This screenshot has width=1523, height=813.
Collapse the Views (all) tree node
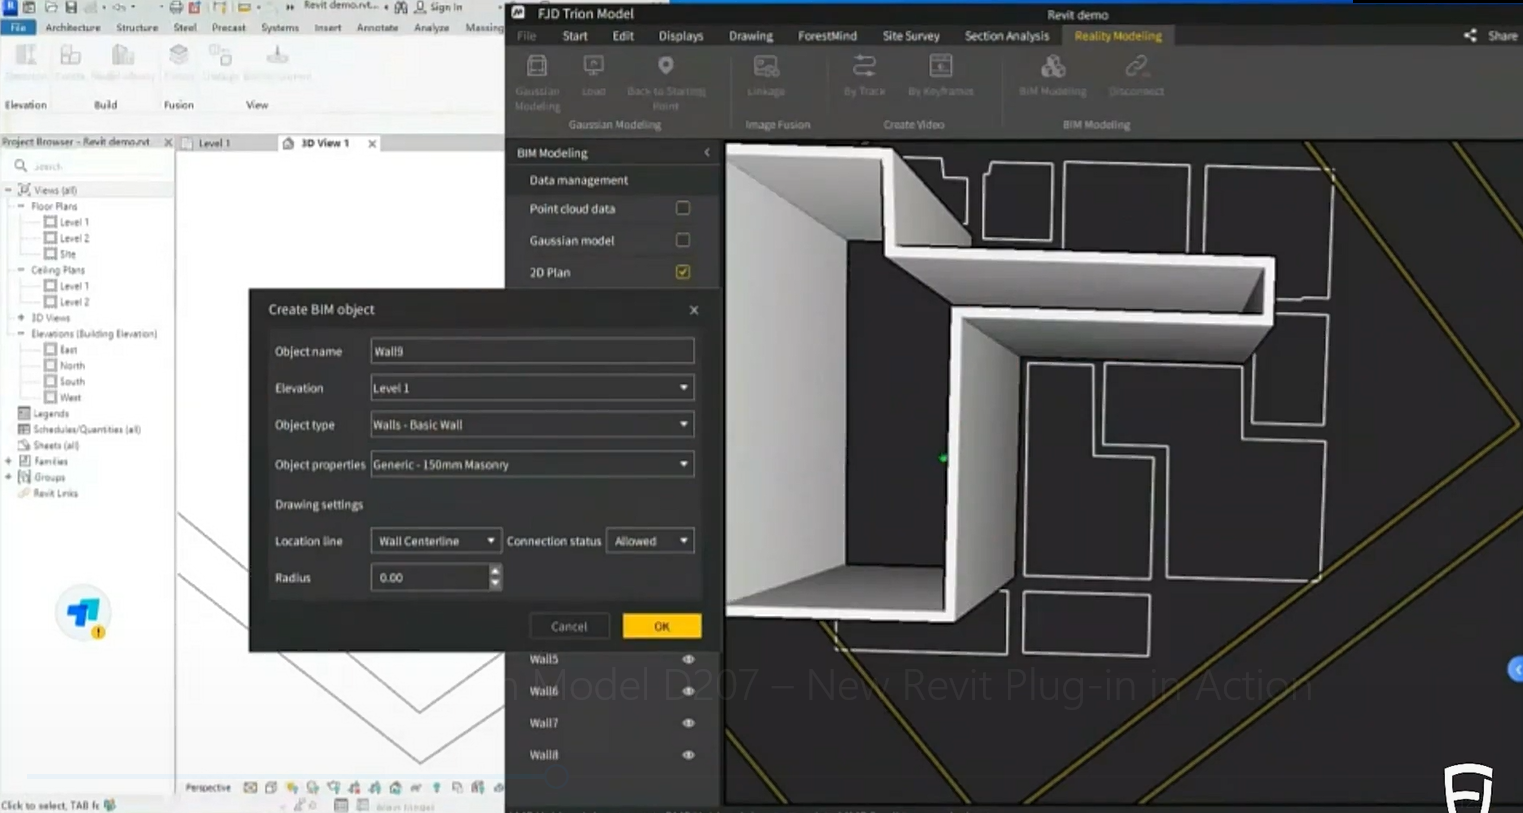tap(9, 190)
